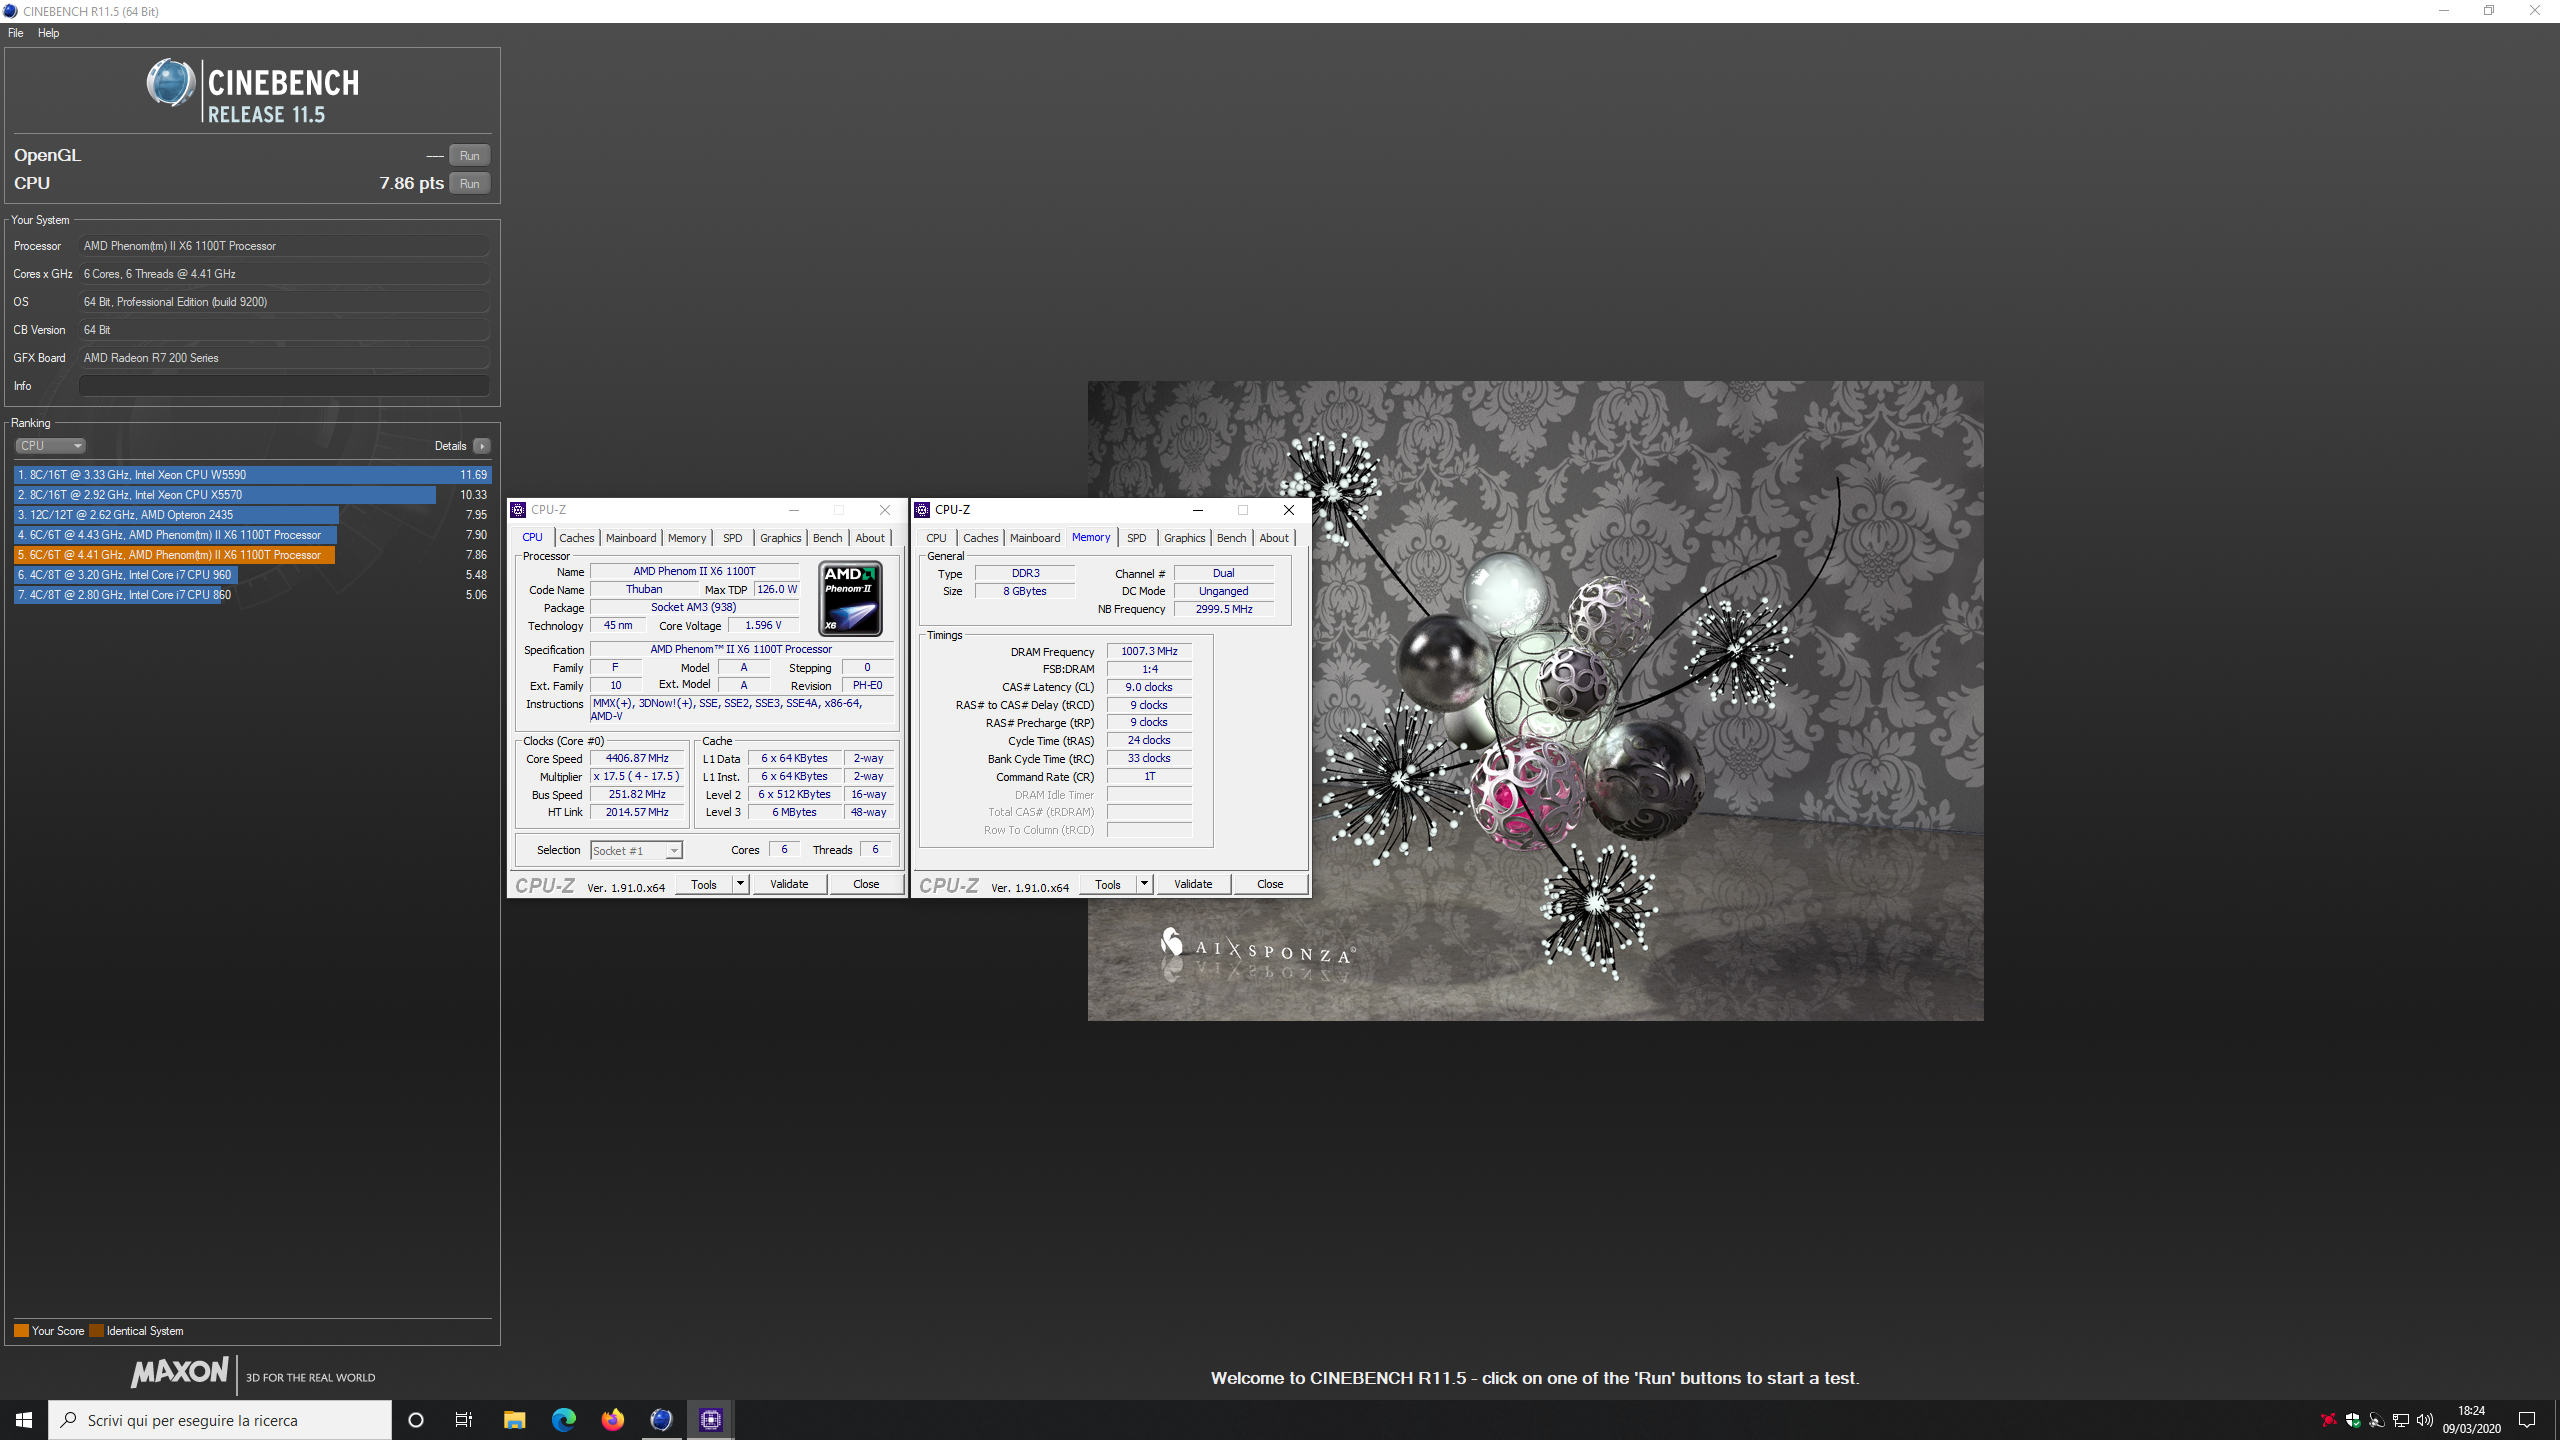The image size is (2560, 1440).
Task: Click Validate in left CPU-Z window
Action: [x=789, y=885]
